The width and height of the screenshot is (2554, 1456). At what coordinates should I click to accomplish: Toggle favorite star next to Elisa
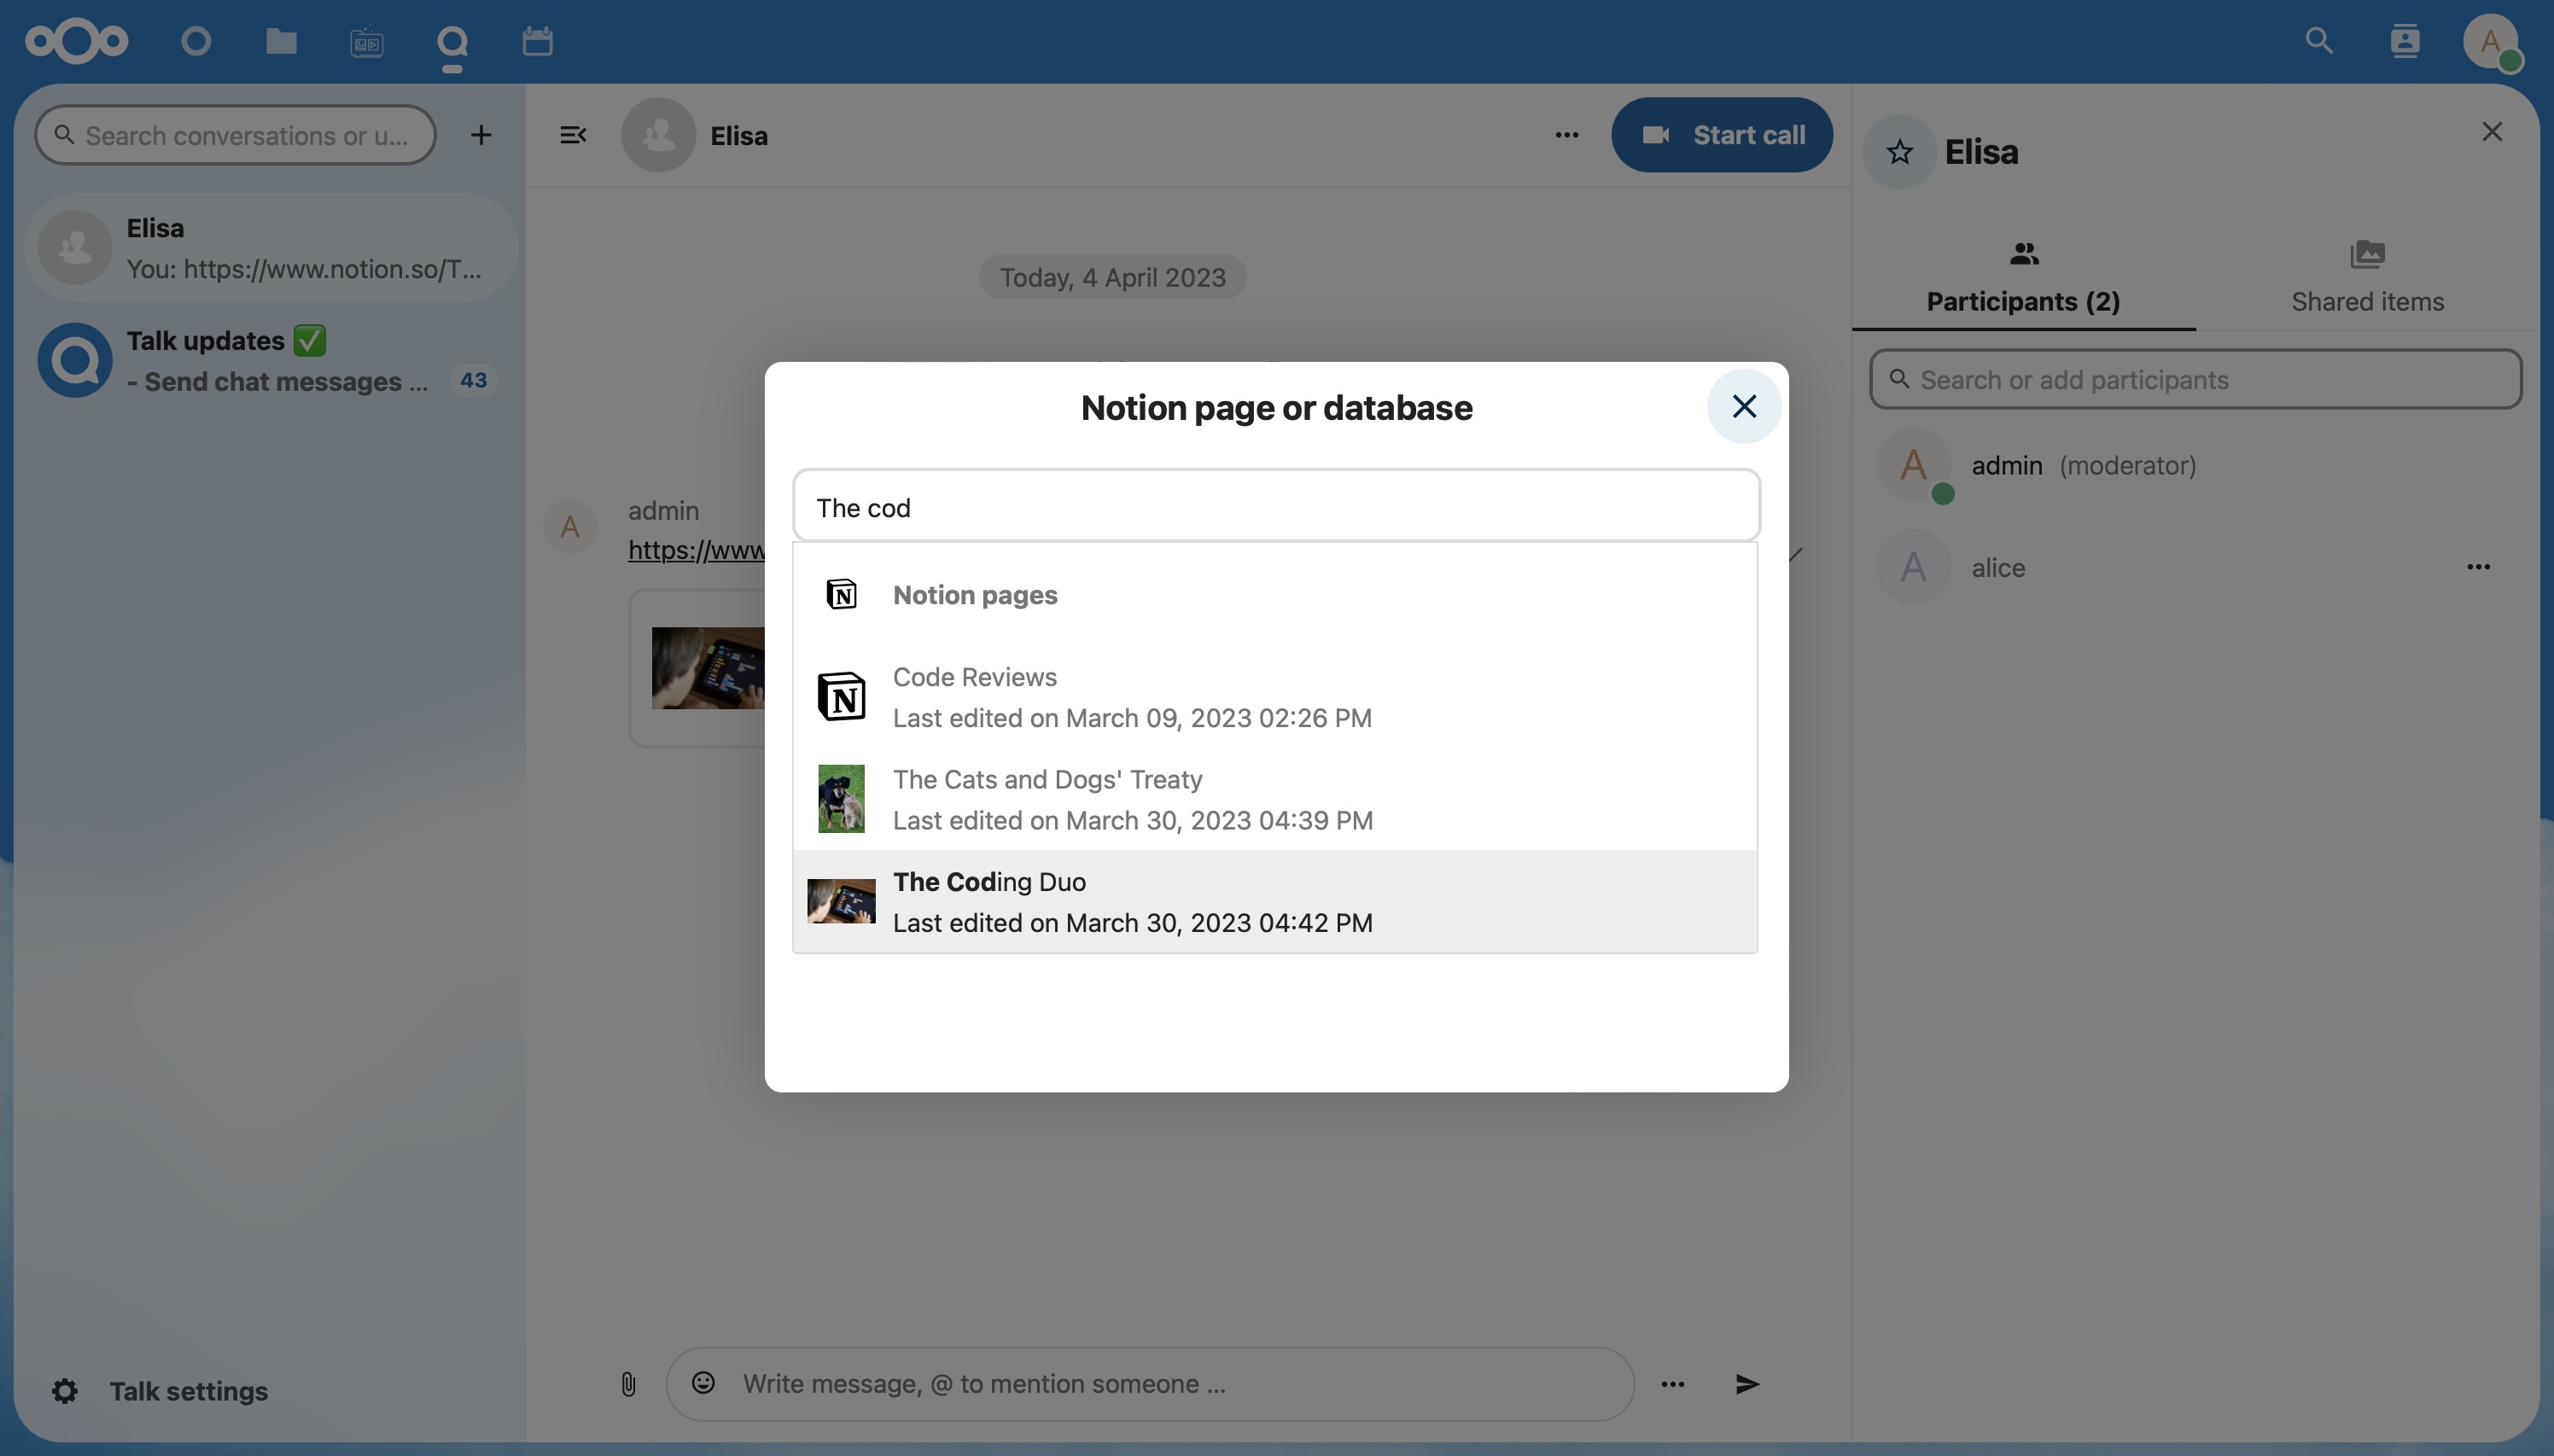pyautogui.click(x=1899, y=152)
